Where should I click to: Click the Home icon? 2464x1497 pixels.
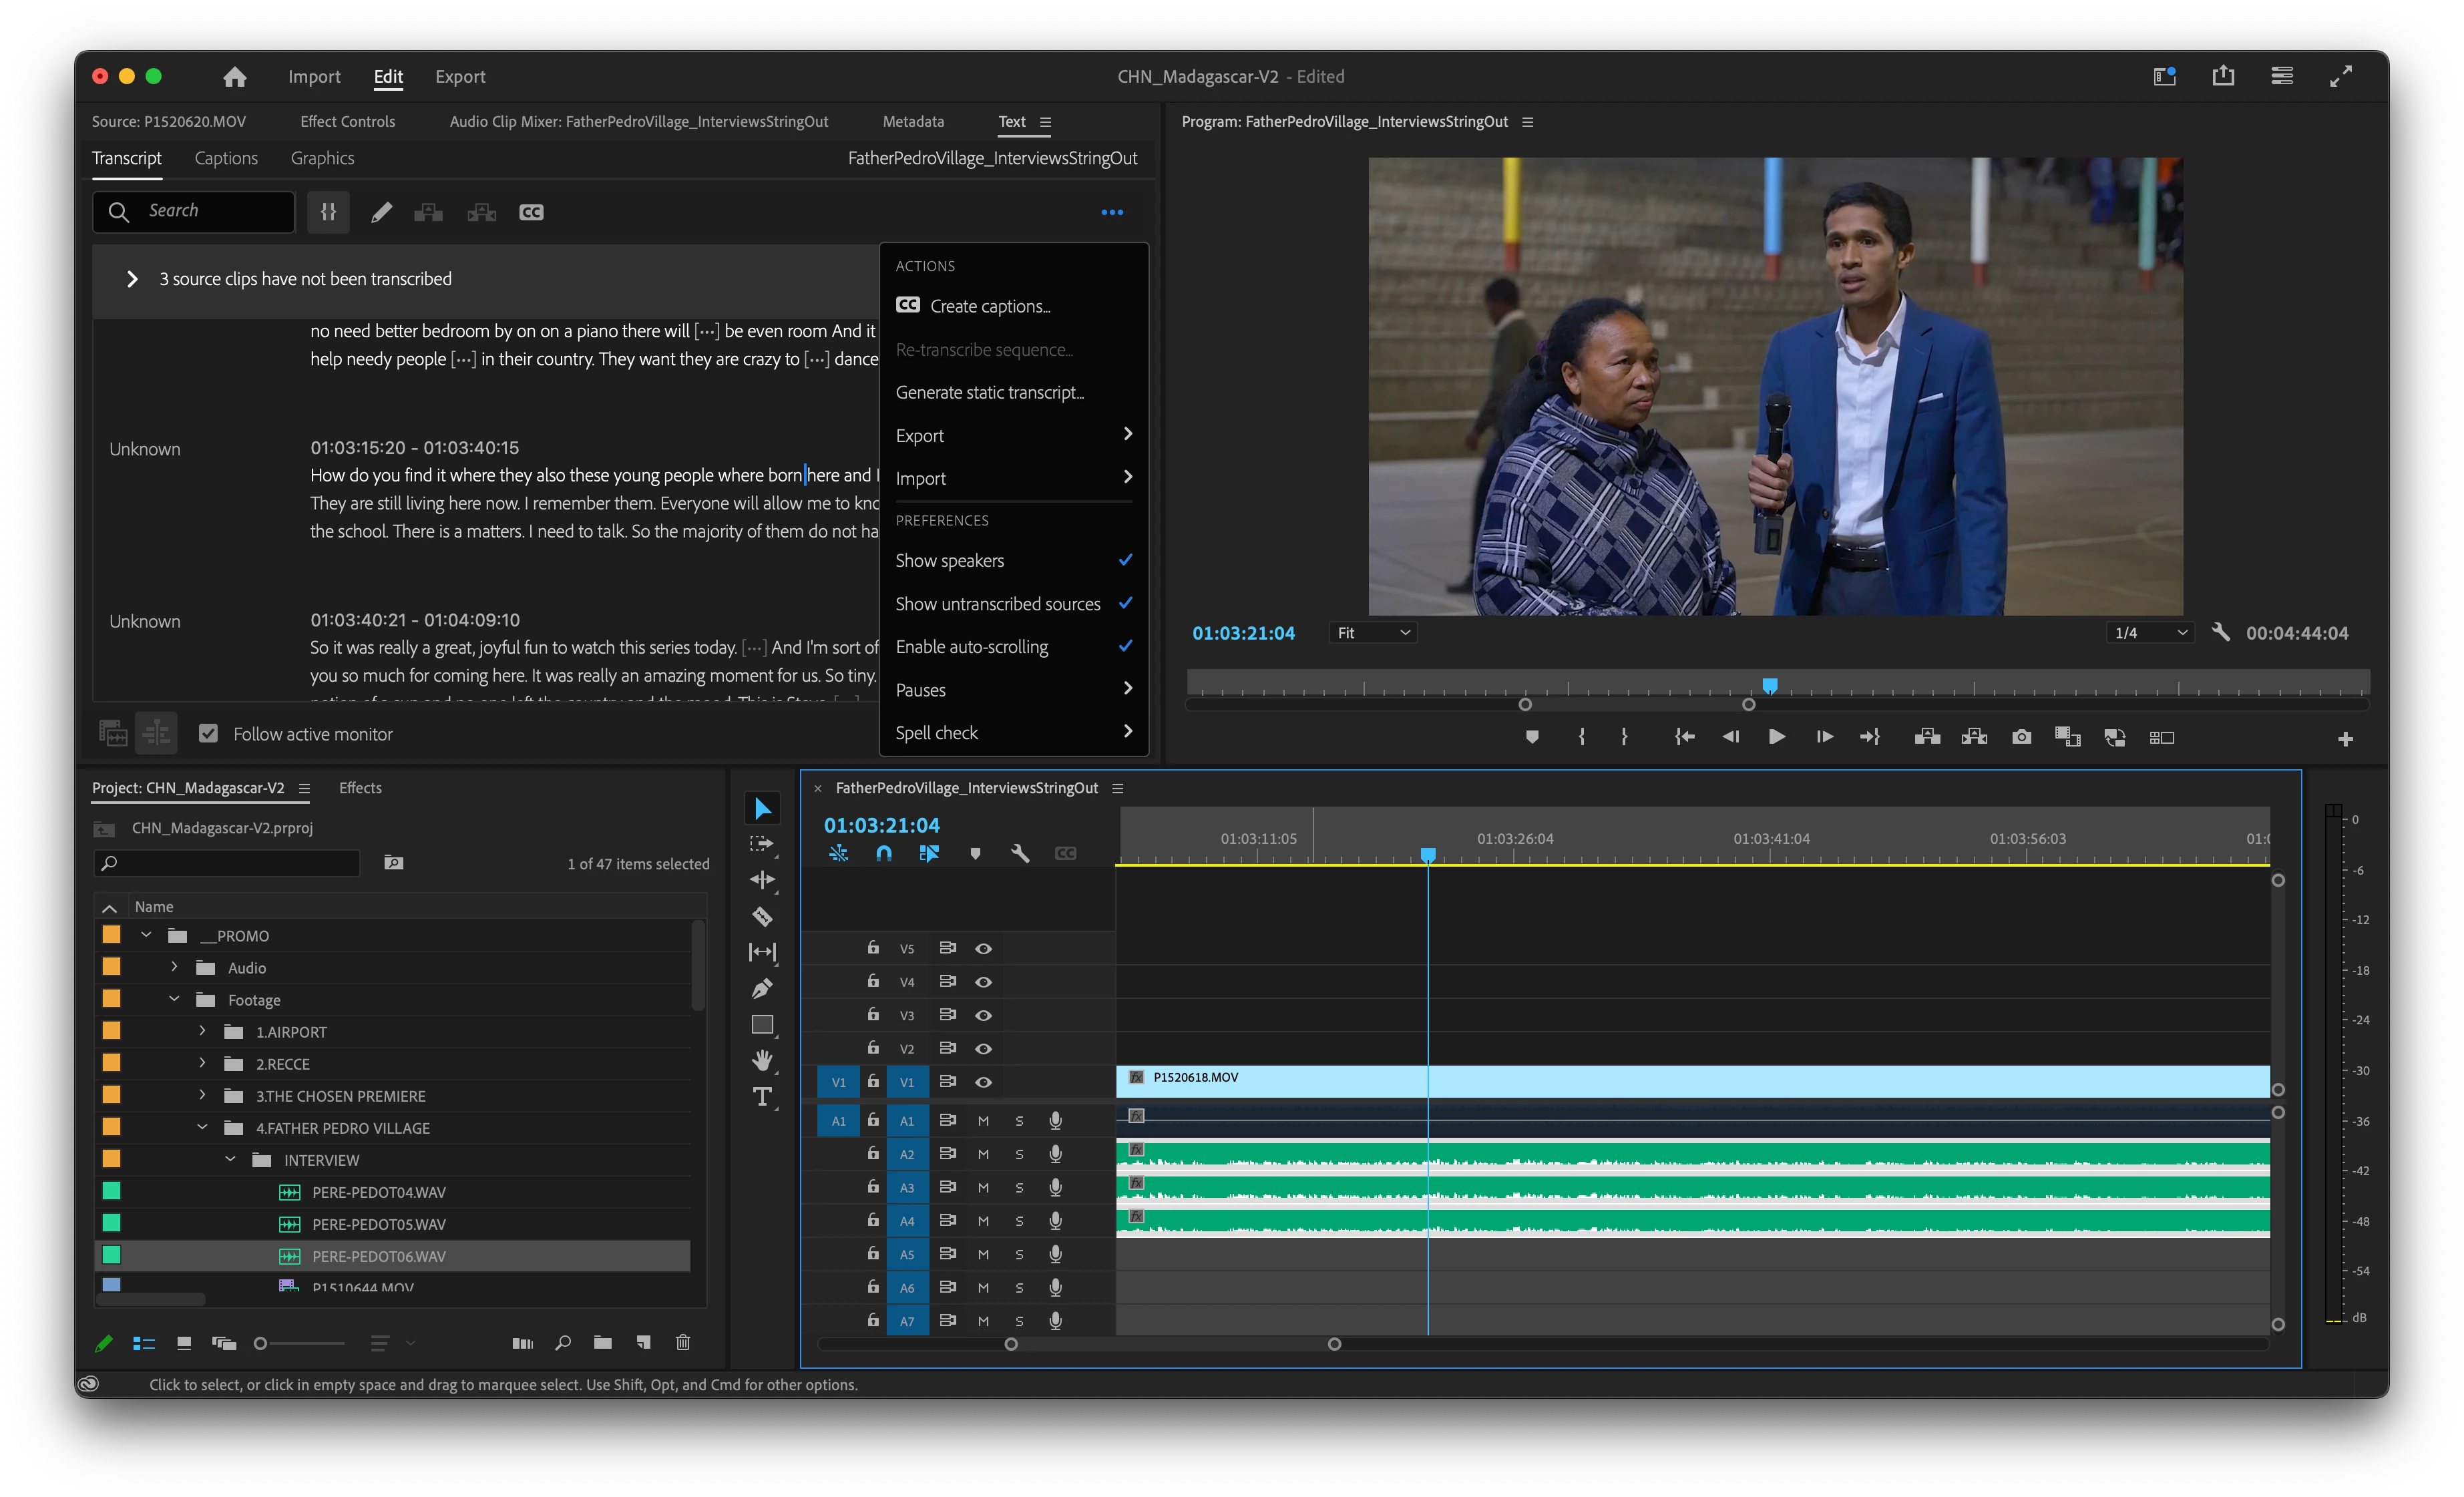click(235, 77)
